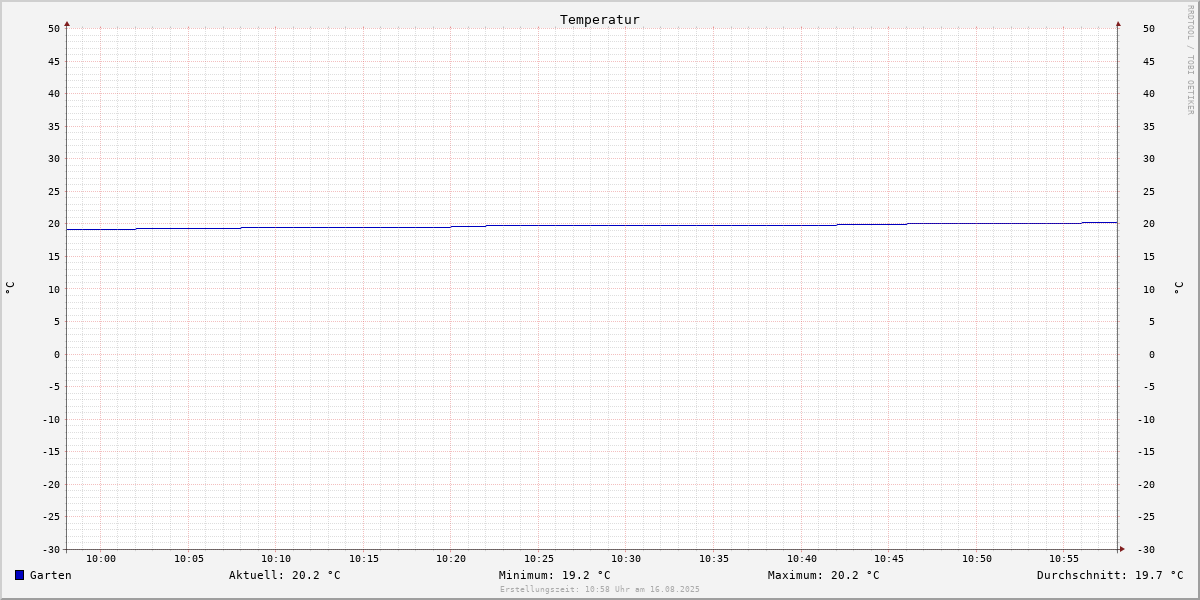Click the 10:05 time axis label
This screenshot has width=1200, height=600.
click(x=189, y=558)
